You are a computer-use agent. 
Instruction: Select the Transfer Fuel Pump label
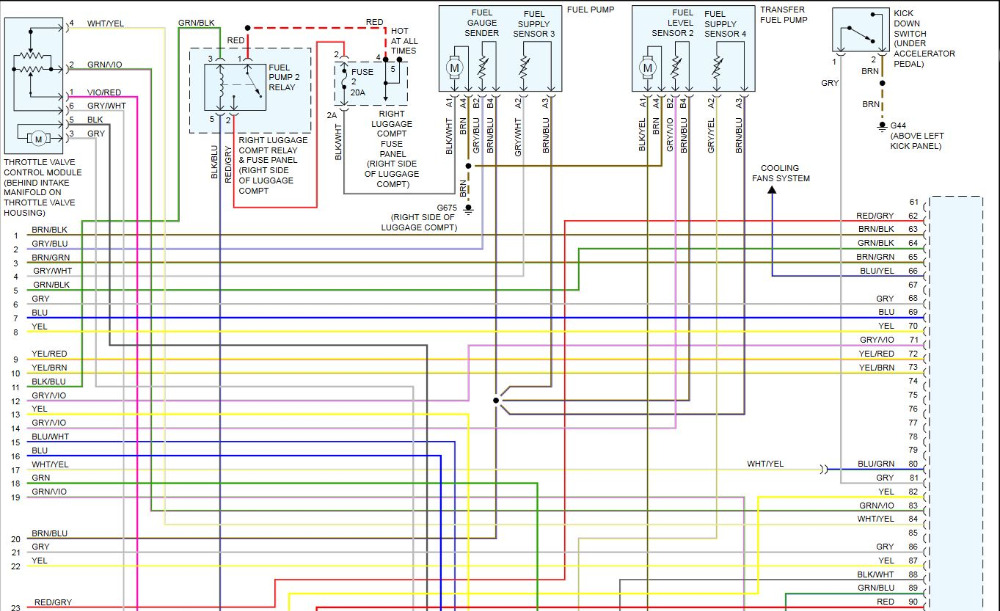783,14
